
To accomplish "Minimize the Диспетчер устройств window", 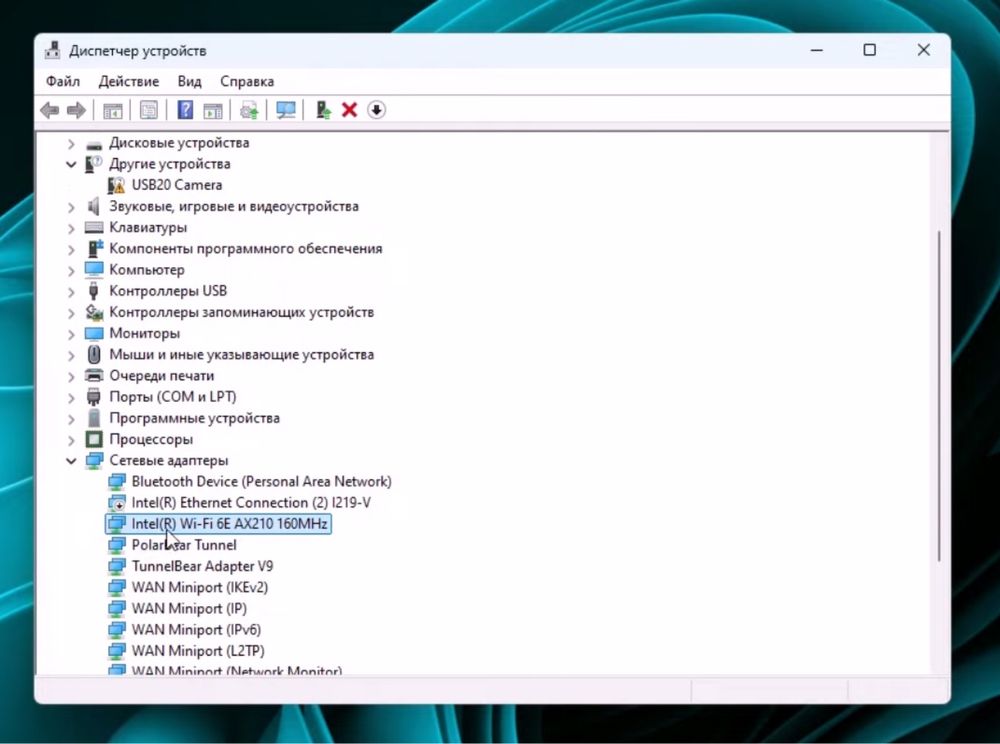I will [817, 50].
